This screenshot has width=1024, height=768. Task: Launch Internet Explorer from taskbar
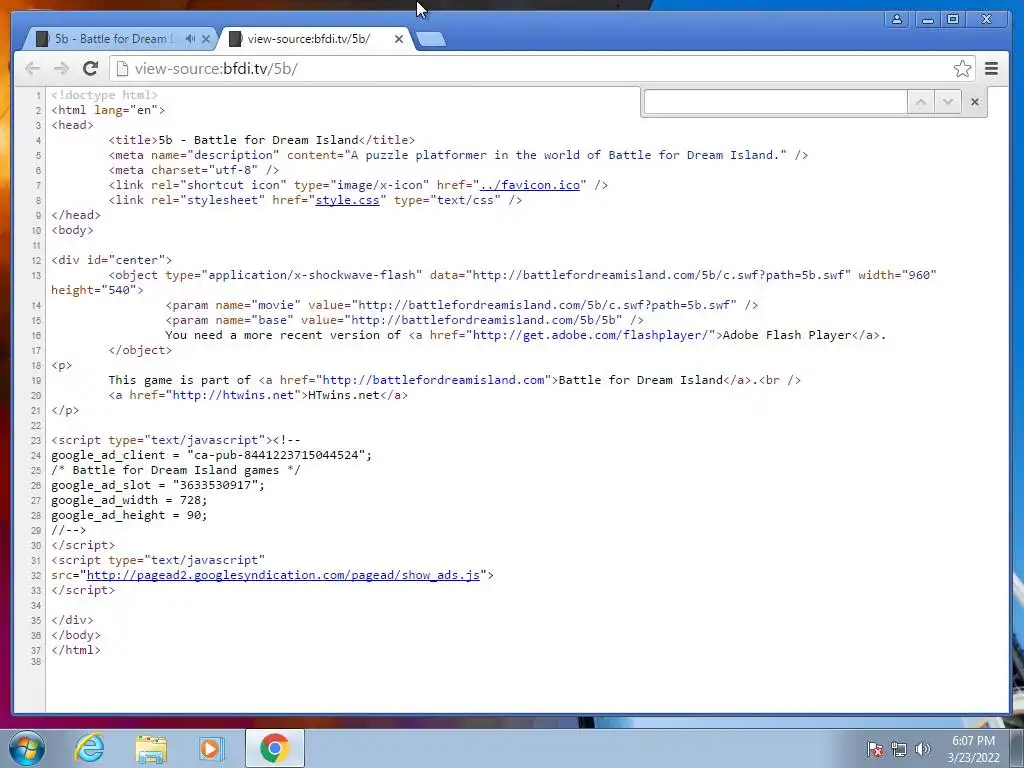tap(89, 748)
